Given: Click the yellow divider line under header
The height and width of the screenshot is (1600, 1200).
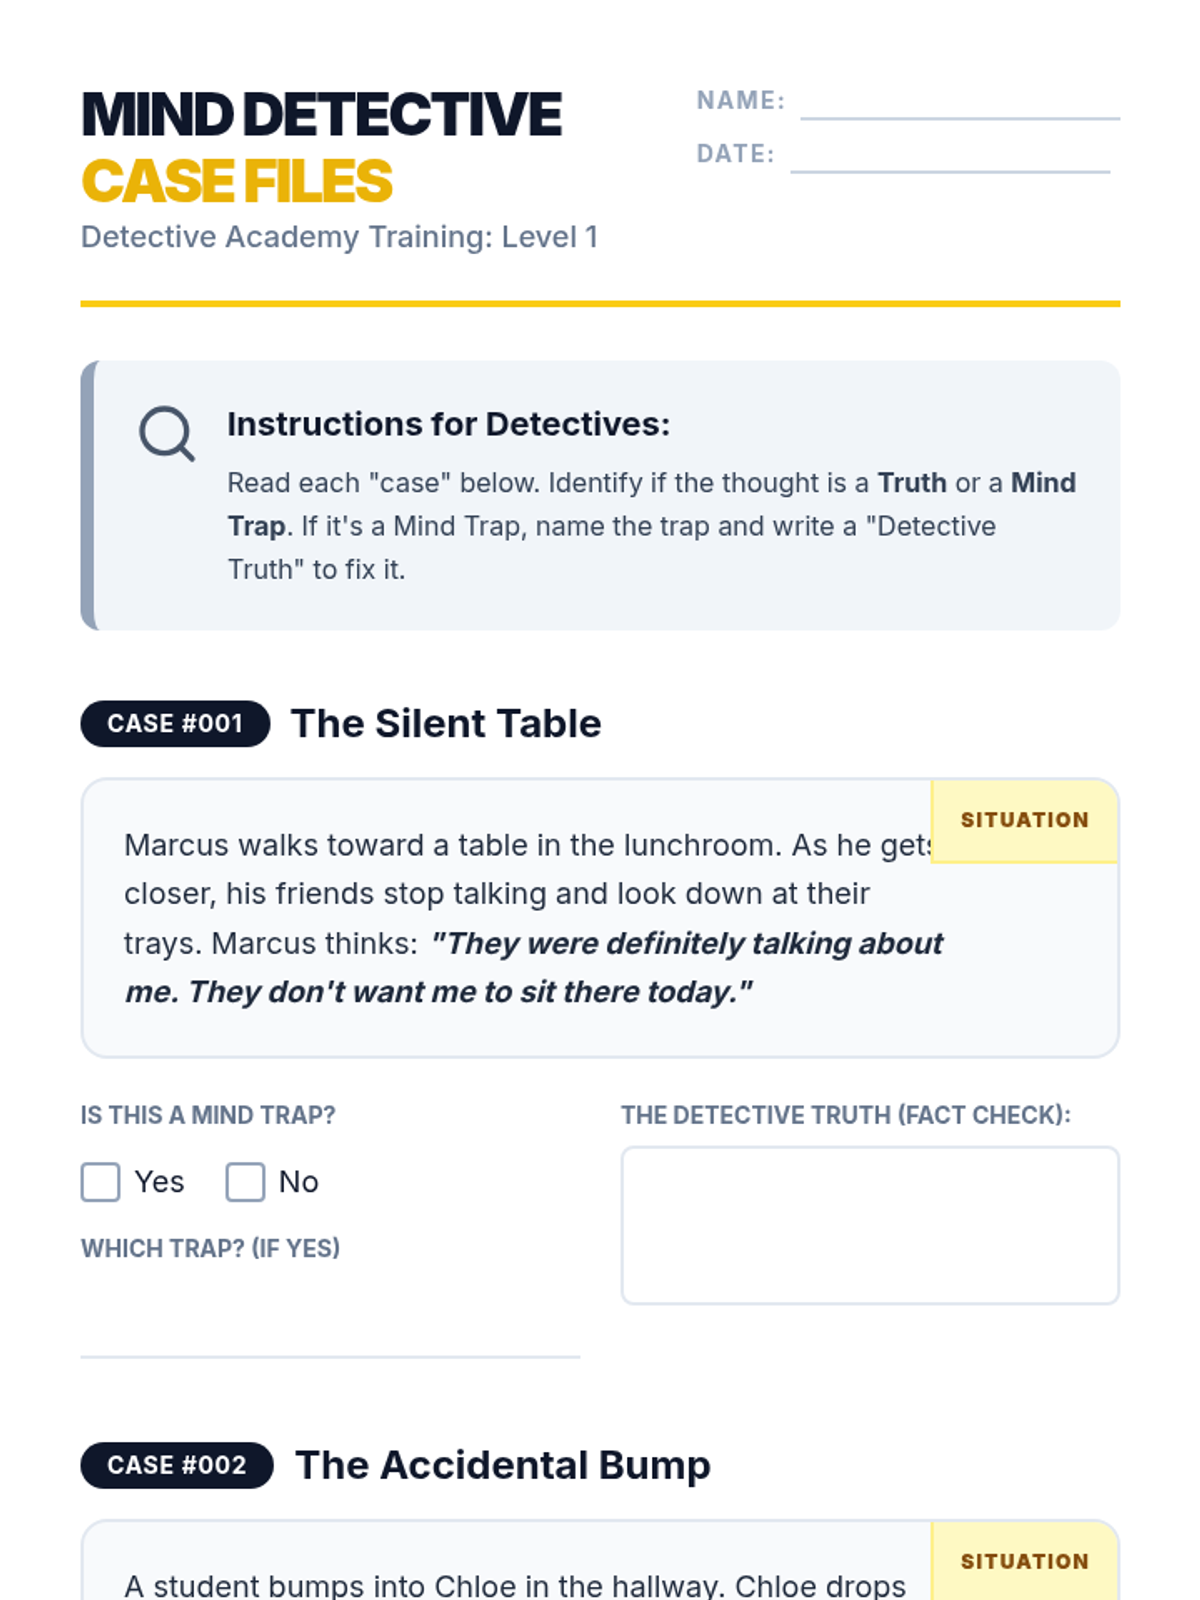Looking at the screenshot, I should pyautogui.click(x=600, y=304).
